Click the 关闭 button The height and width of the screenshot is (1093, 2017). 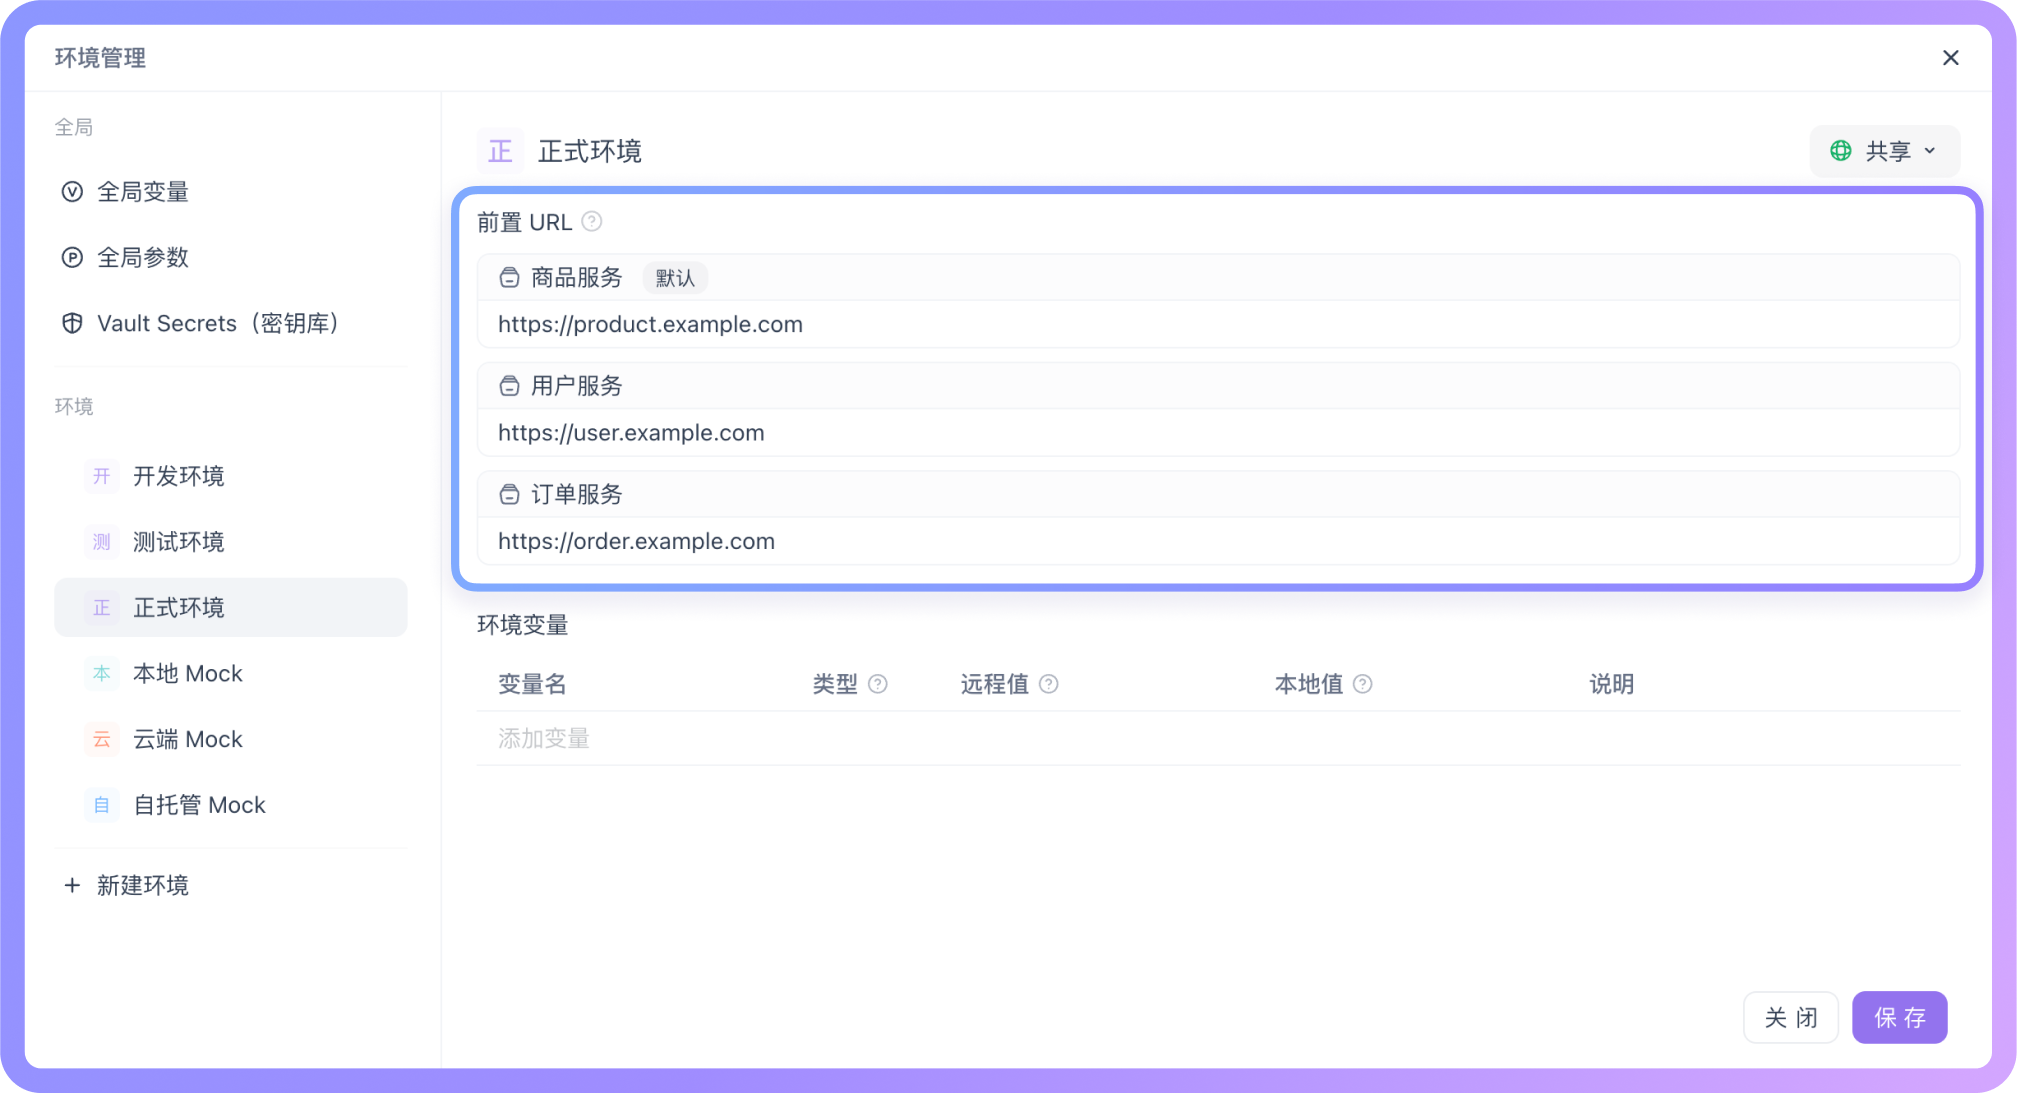(1790, 1017)
